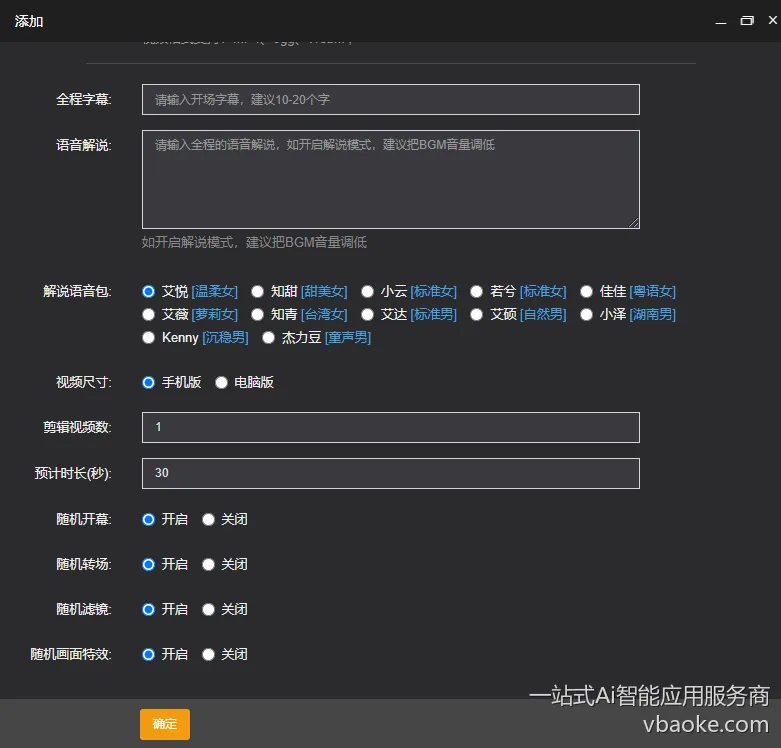The width and height of the screenshot is (781, 748).
Task: Click the 预计时长(秒) input field
Action: (390, 473)
